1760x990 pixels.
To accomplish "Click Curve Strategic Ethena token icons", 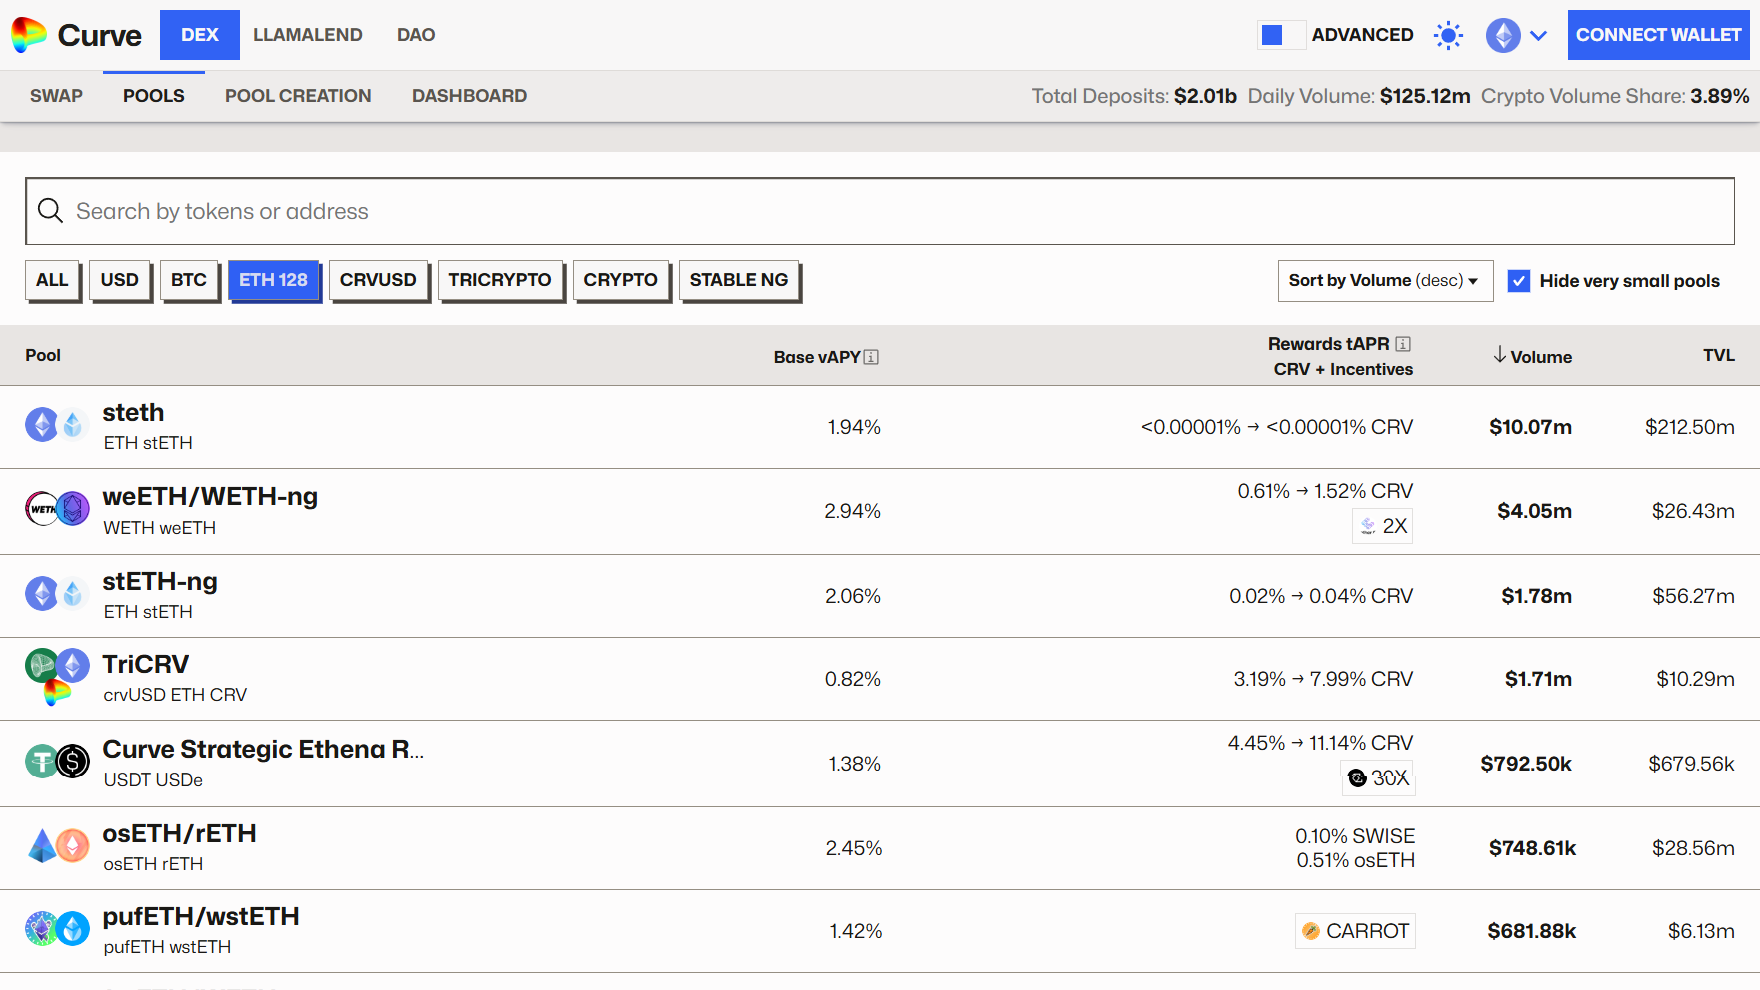I will [57, 762].
